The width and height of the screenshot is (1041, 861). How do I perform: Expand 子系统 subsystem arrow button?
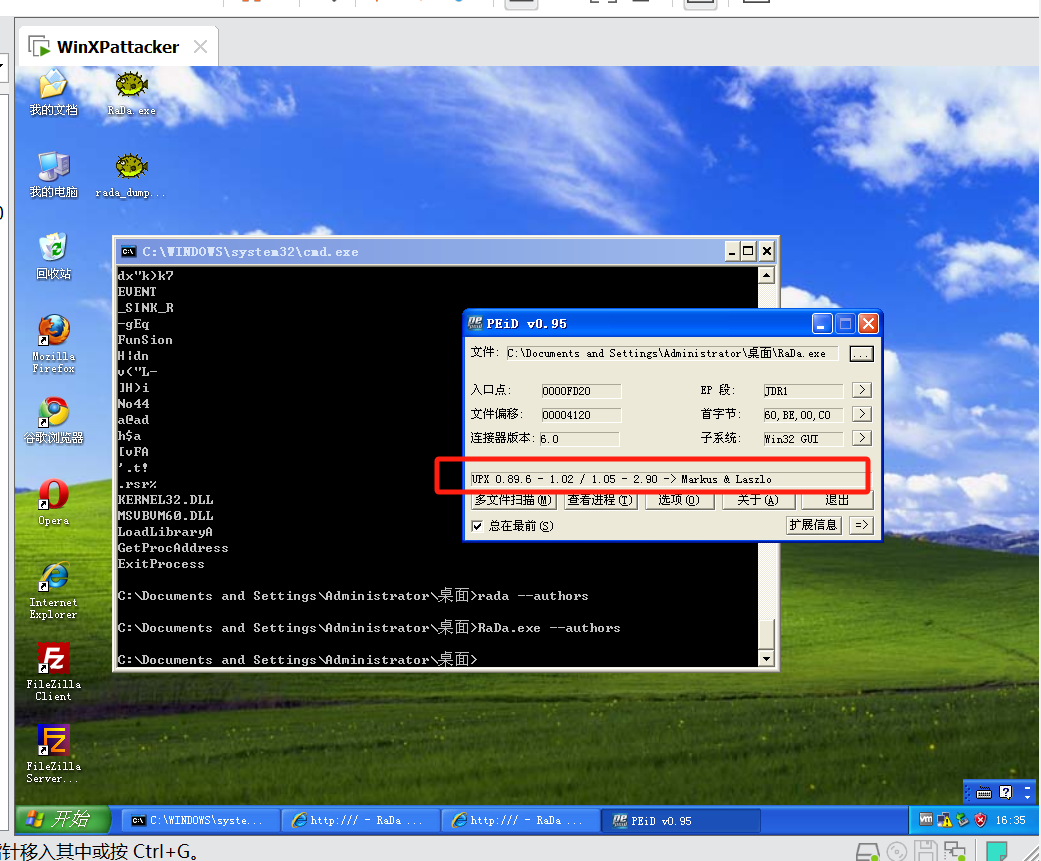862,437
